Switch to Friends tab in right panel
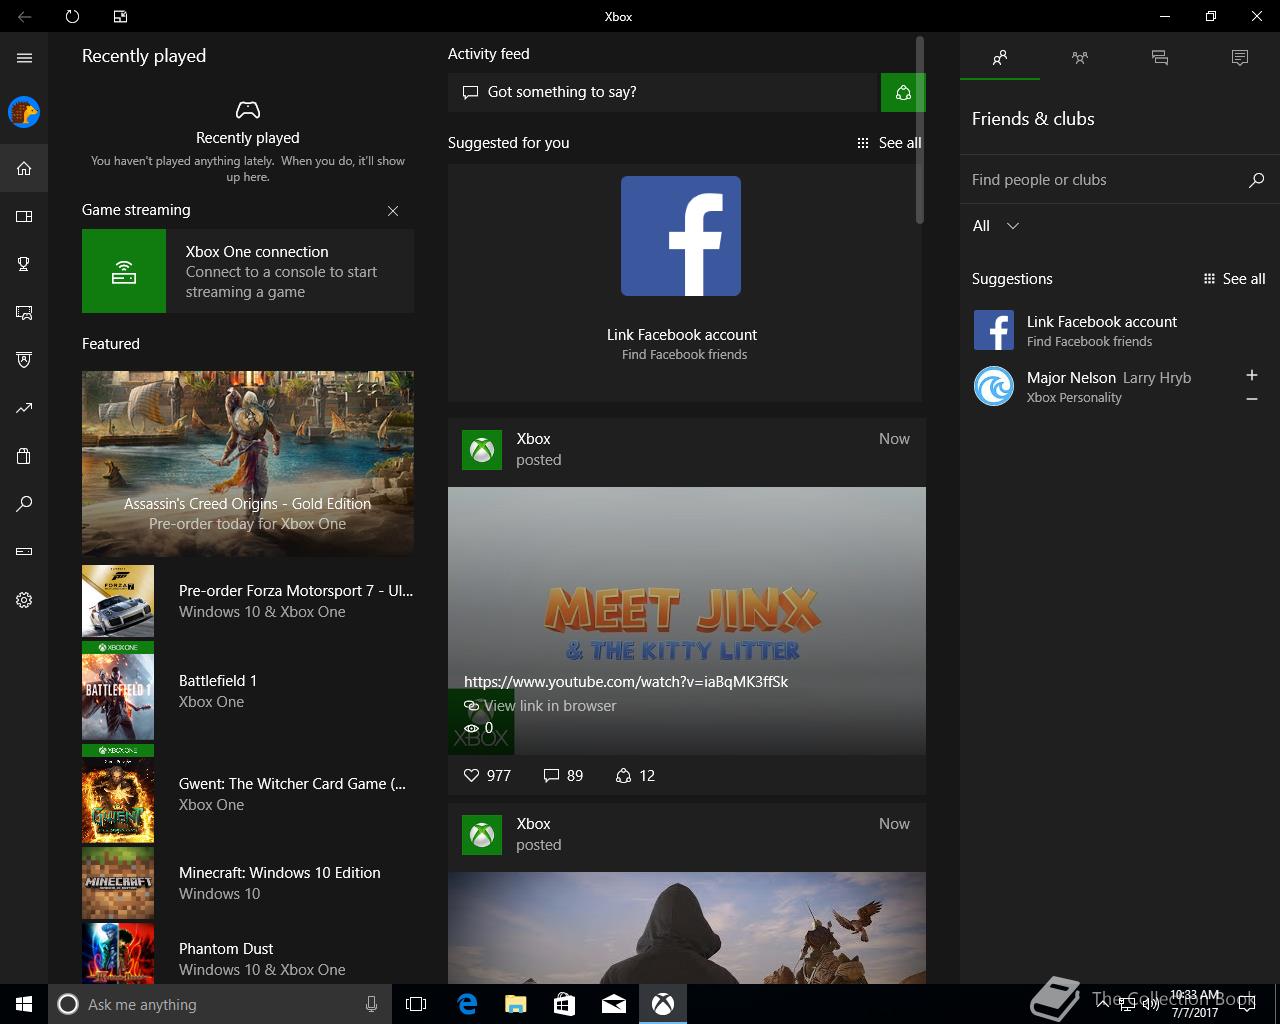This screenshot has height=1024, width=1280. (1000, 58)
